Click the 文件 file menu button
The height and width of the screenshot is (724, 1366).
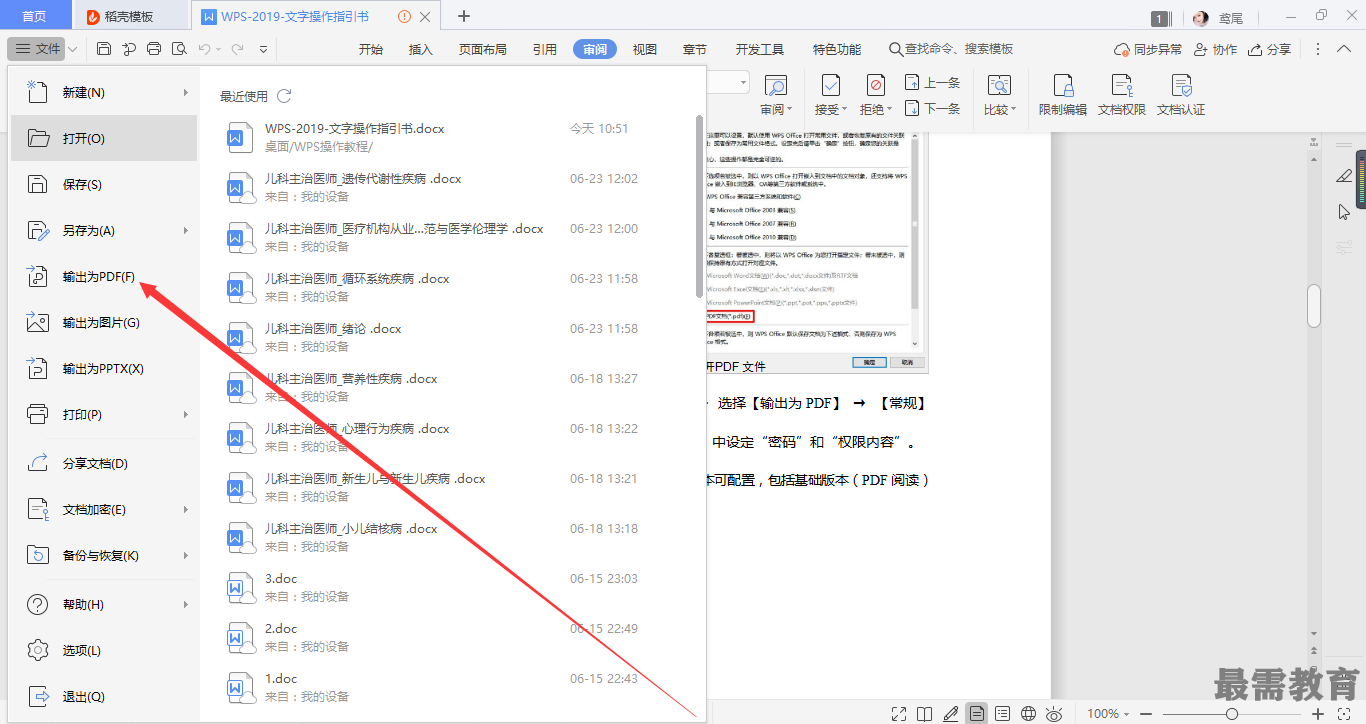pyautogui.click(x=37, y=49)
